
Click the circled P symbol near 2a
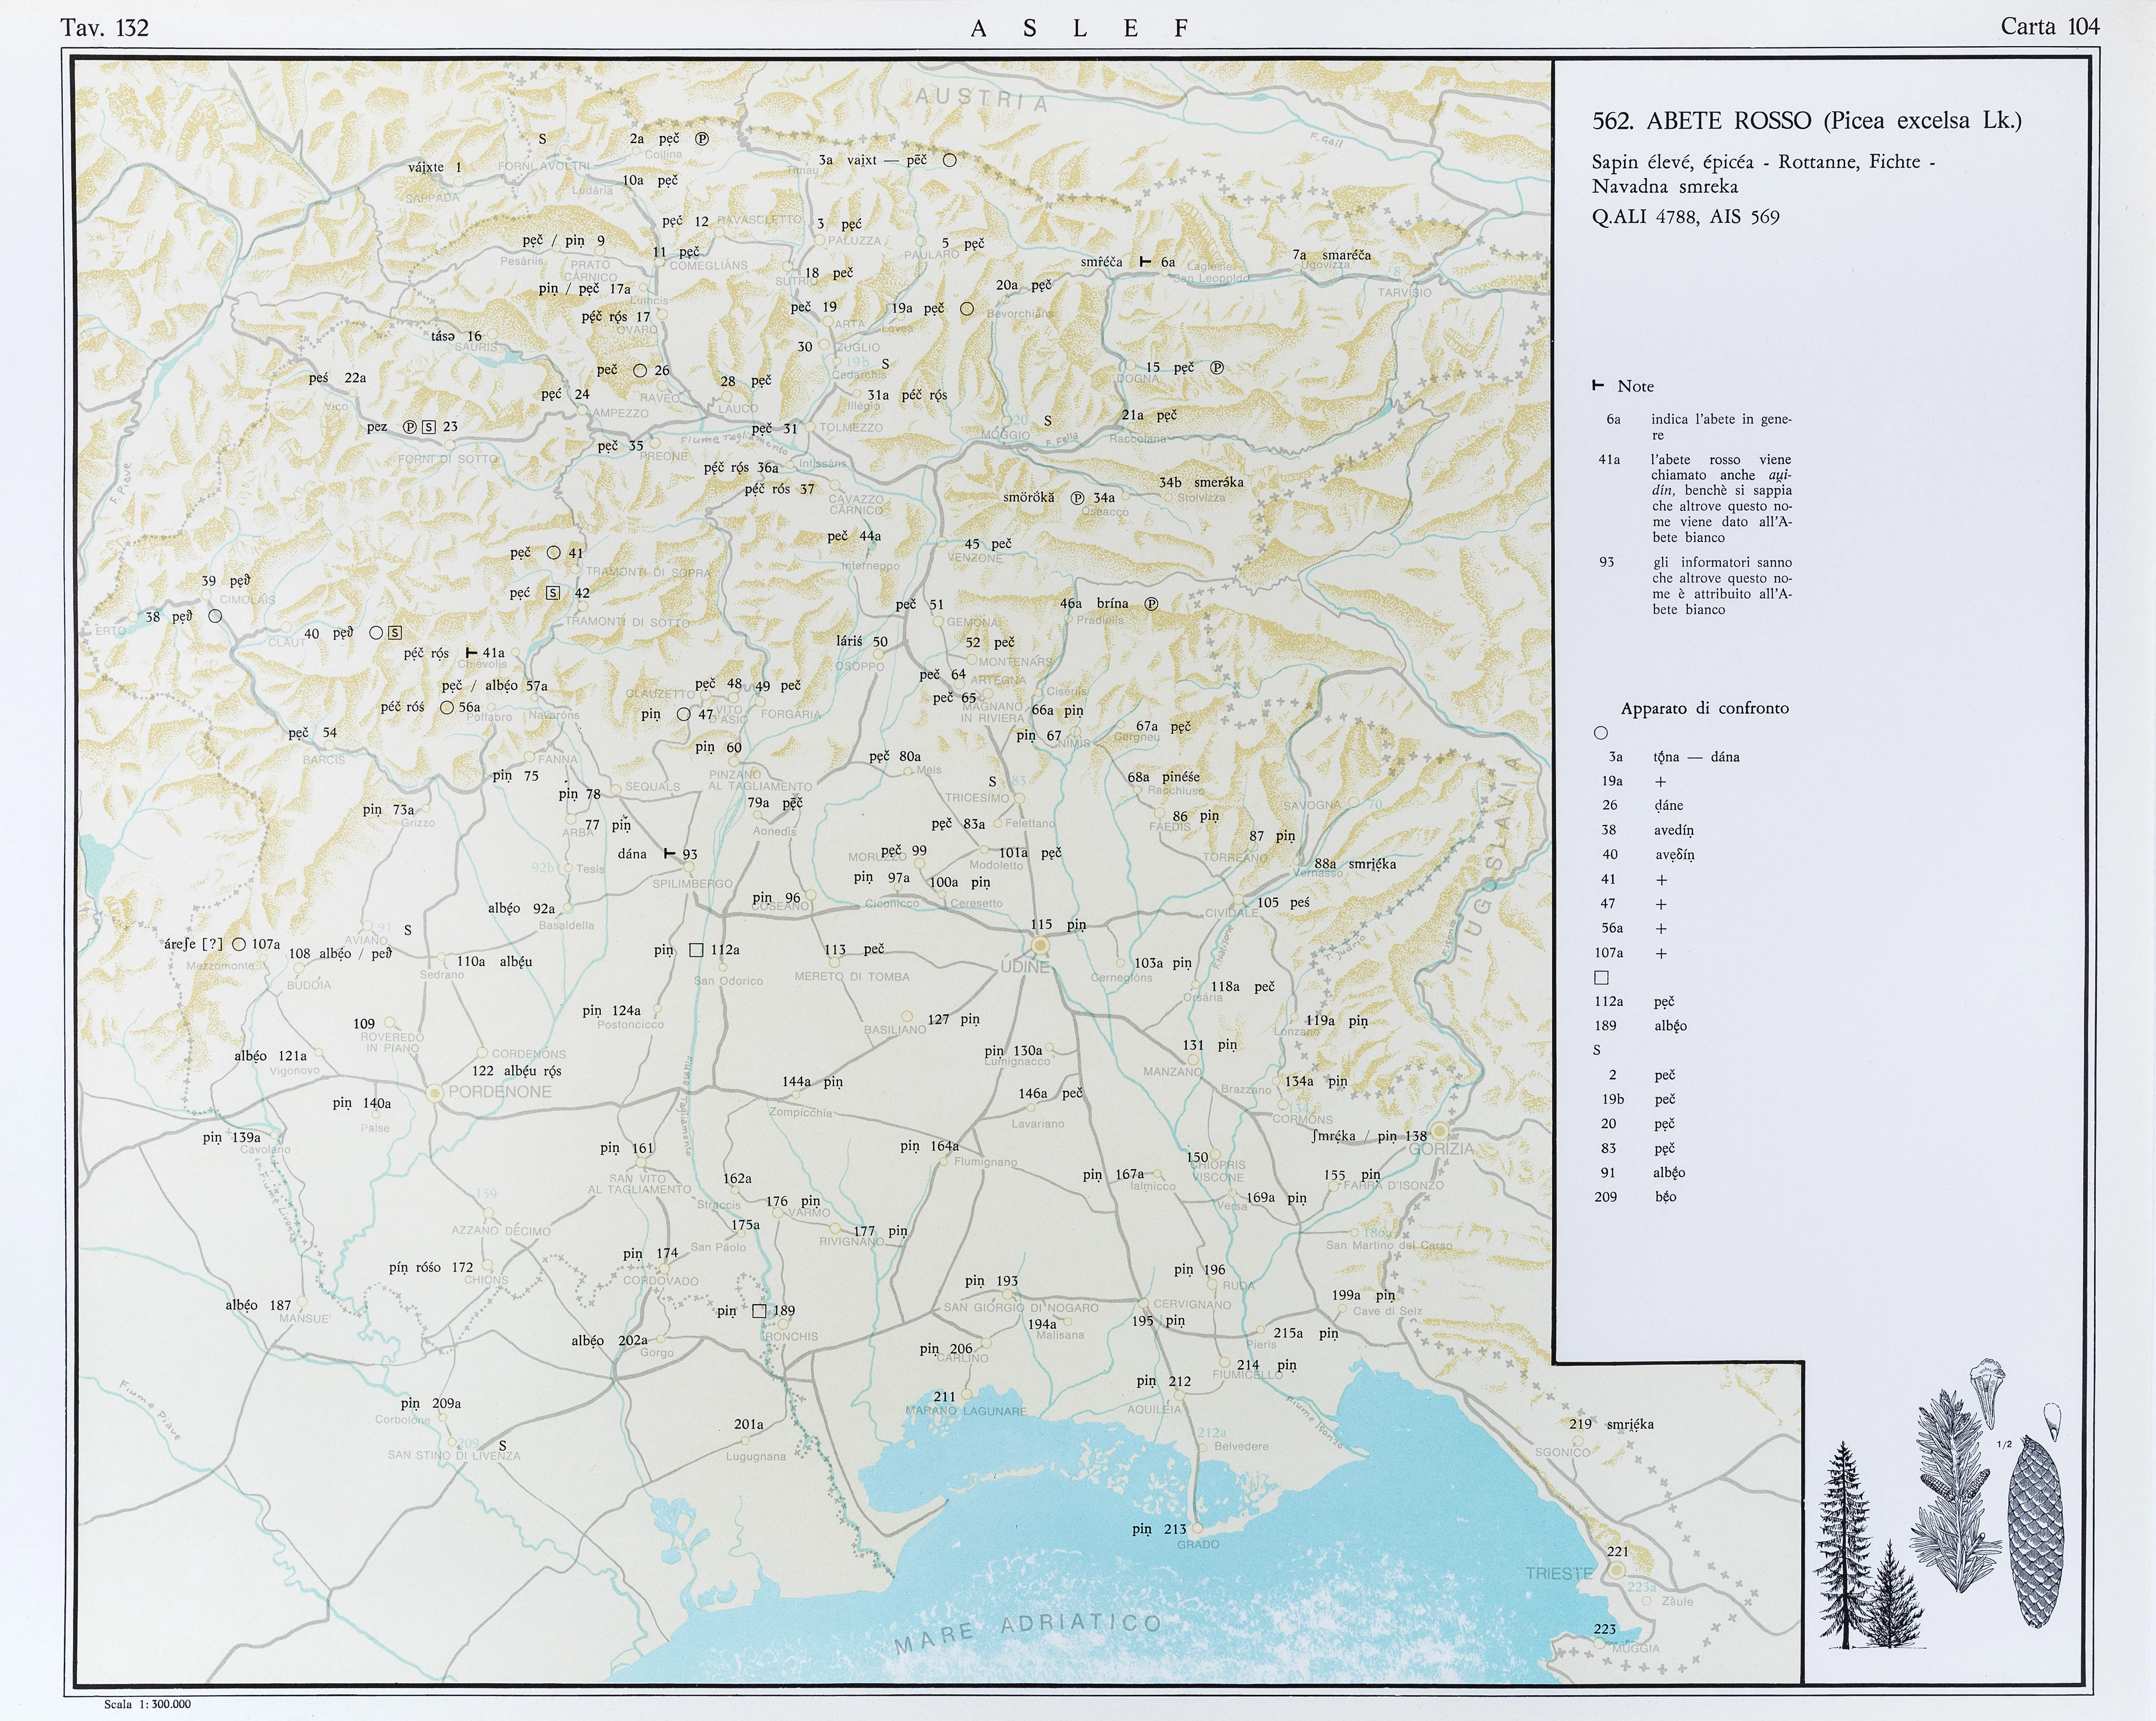(x=702, y=139)
